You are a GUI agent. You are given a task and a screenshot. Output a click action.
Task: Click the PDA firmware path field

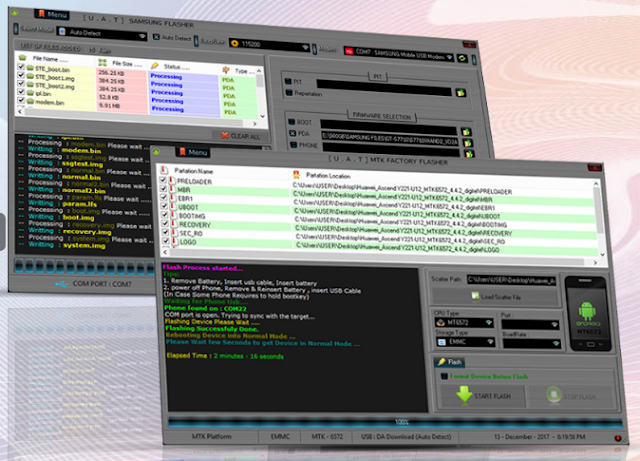[x=390, y=139]
